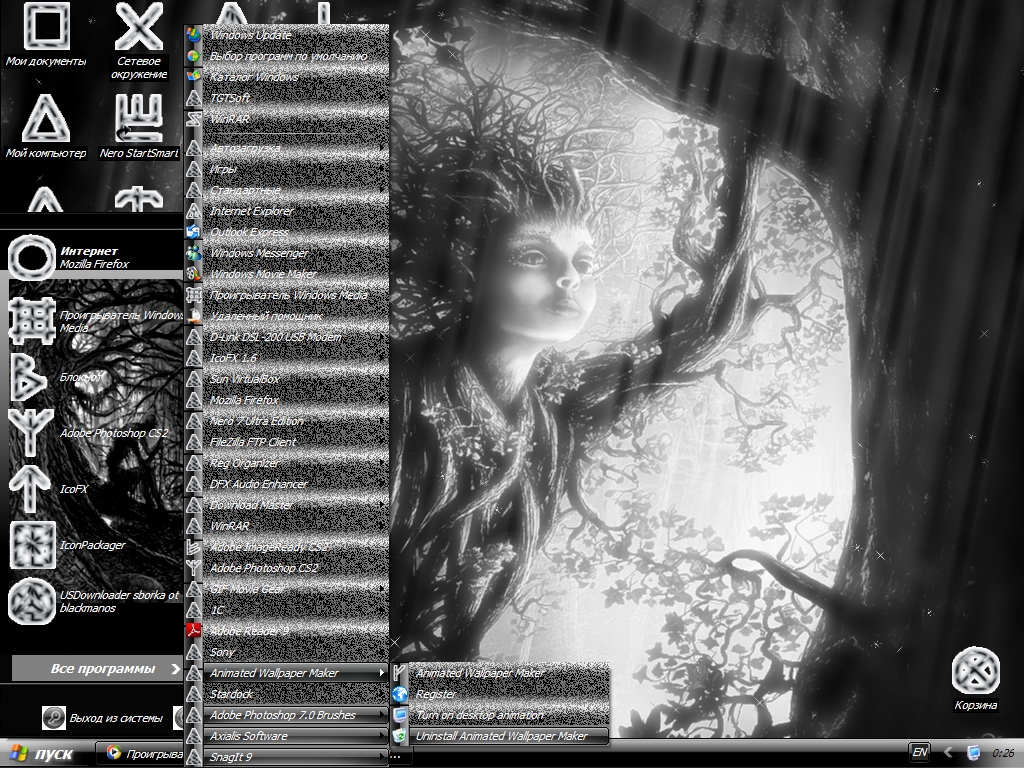Click the Adobe Reader 9 icon
Viewport: 1024px width, 768px height.
click(x=193, y=631)
